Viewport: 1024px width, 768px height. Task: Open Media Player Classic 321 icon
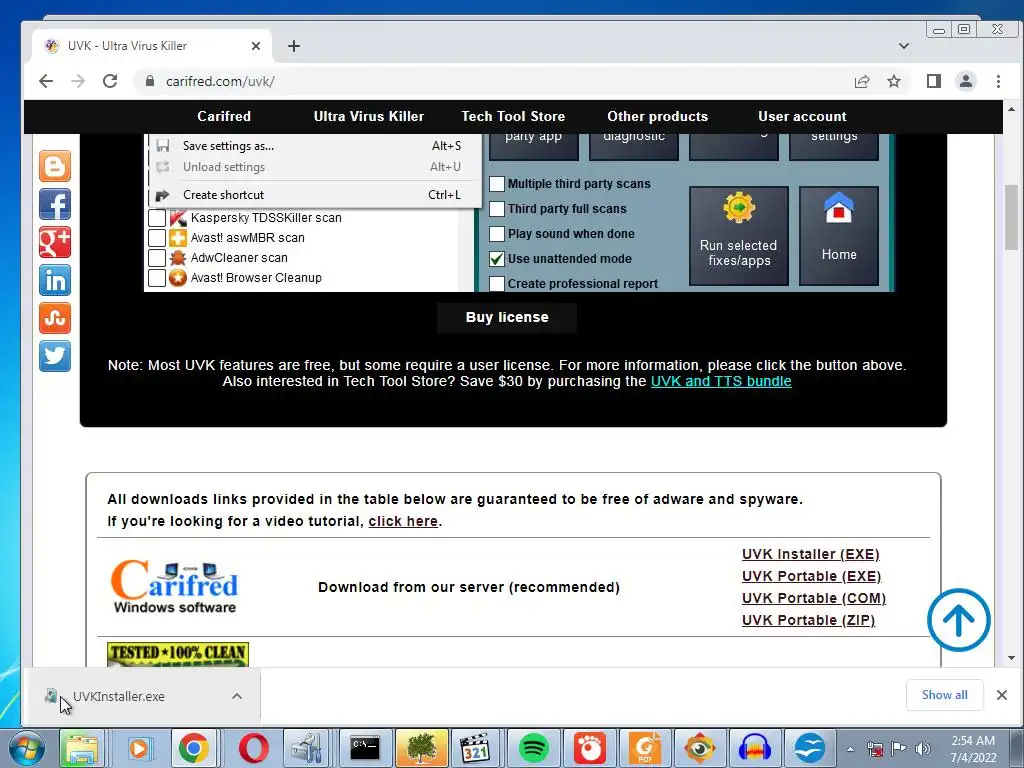(x=475, y=748)
